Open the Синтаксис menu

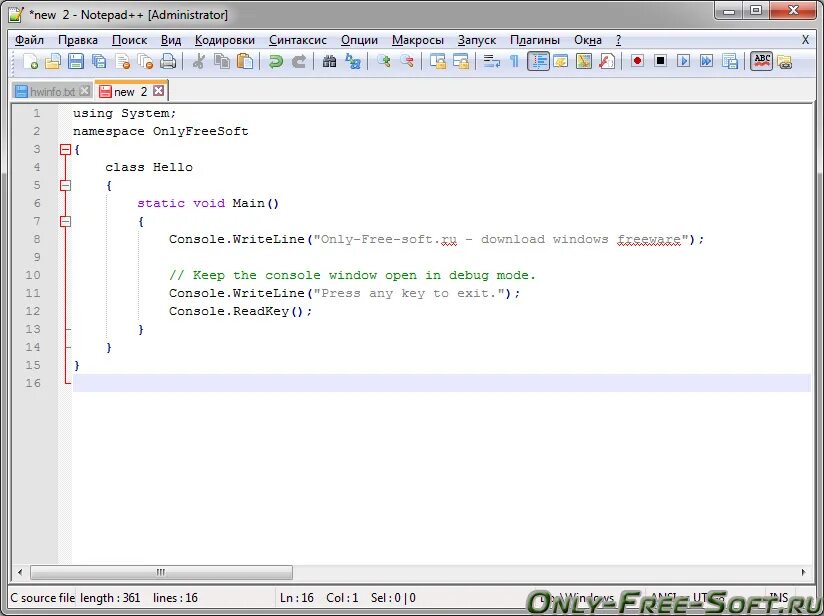(297, 40)
